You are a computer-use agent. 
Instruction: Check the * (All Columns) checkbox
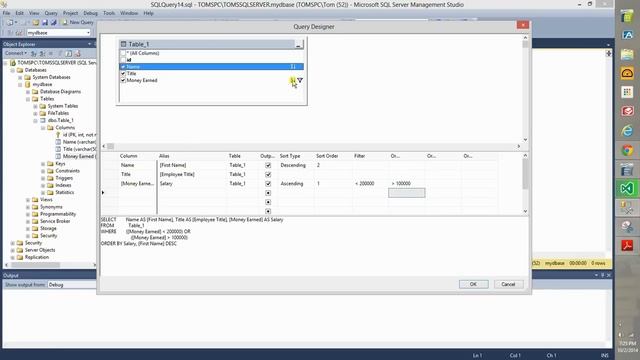pos(123,53)
